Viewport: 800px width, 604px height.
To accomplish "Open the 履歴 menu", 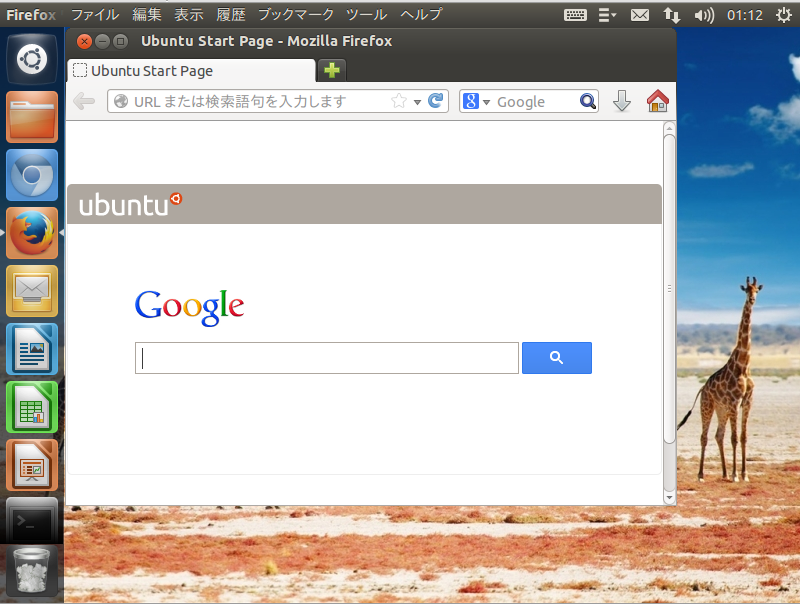I will coord(231,14).
